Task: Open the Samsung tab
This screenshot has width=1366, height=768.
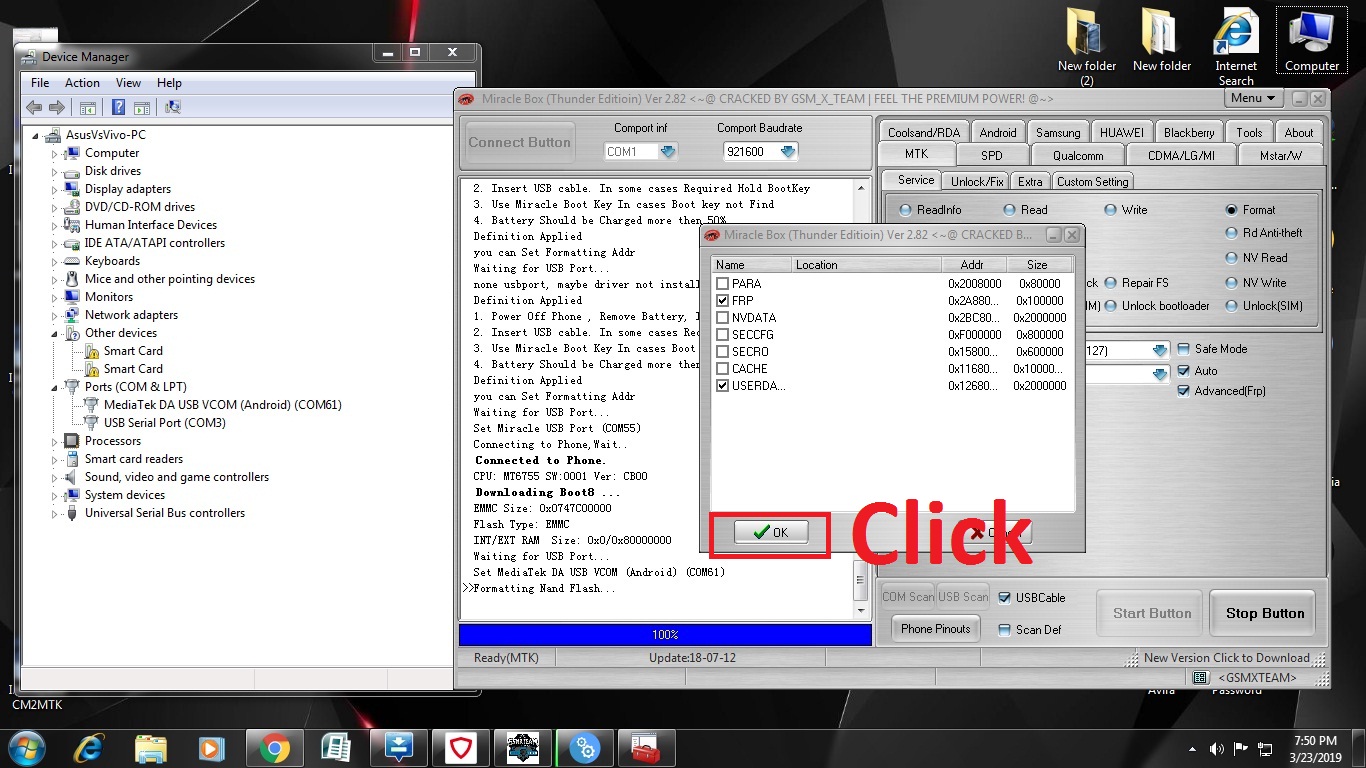Action: pos(1058,132)
